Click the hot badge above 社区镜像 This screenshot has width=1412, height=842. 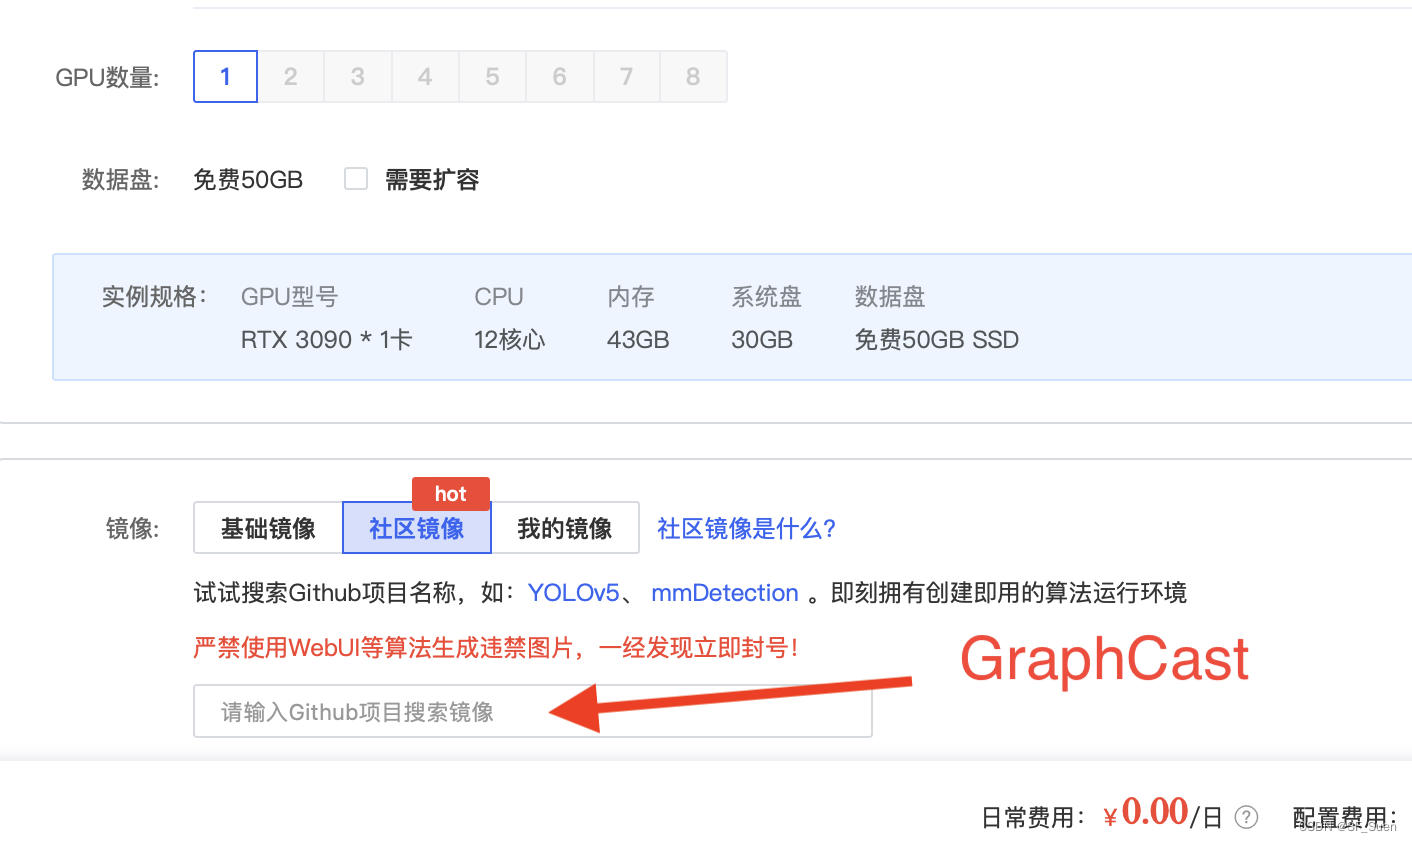click(x=451, y=494)
